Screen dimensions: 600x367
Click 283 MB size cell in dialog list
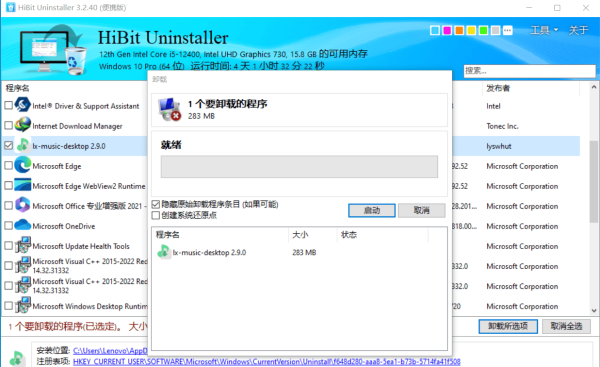(x=304, y=252)
